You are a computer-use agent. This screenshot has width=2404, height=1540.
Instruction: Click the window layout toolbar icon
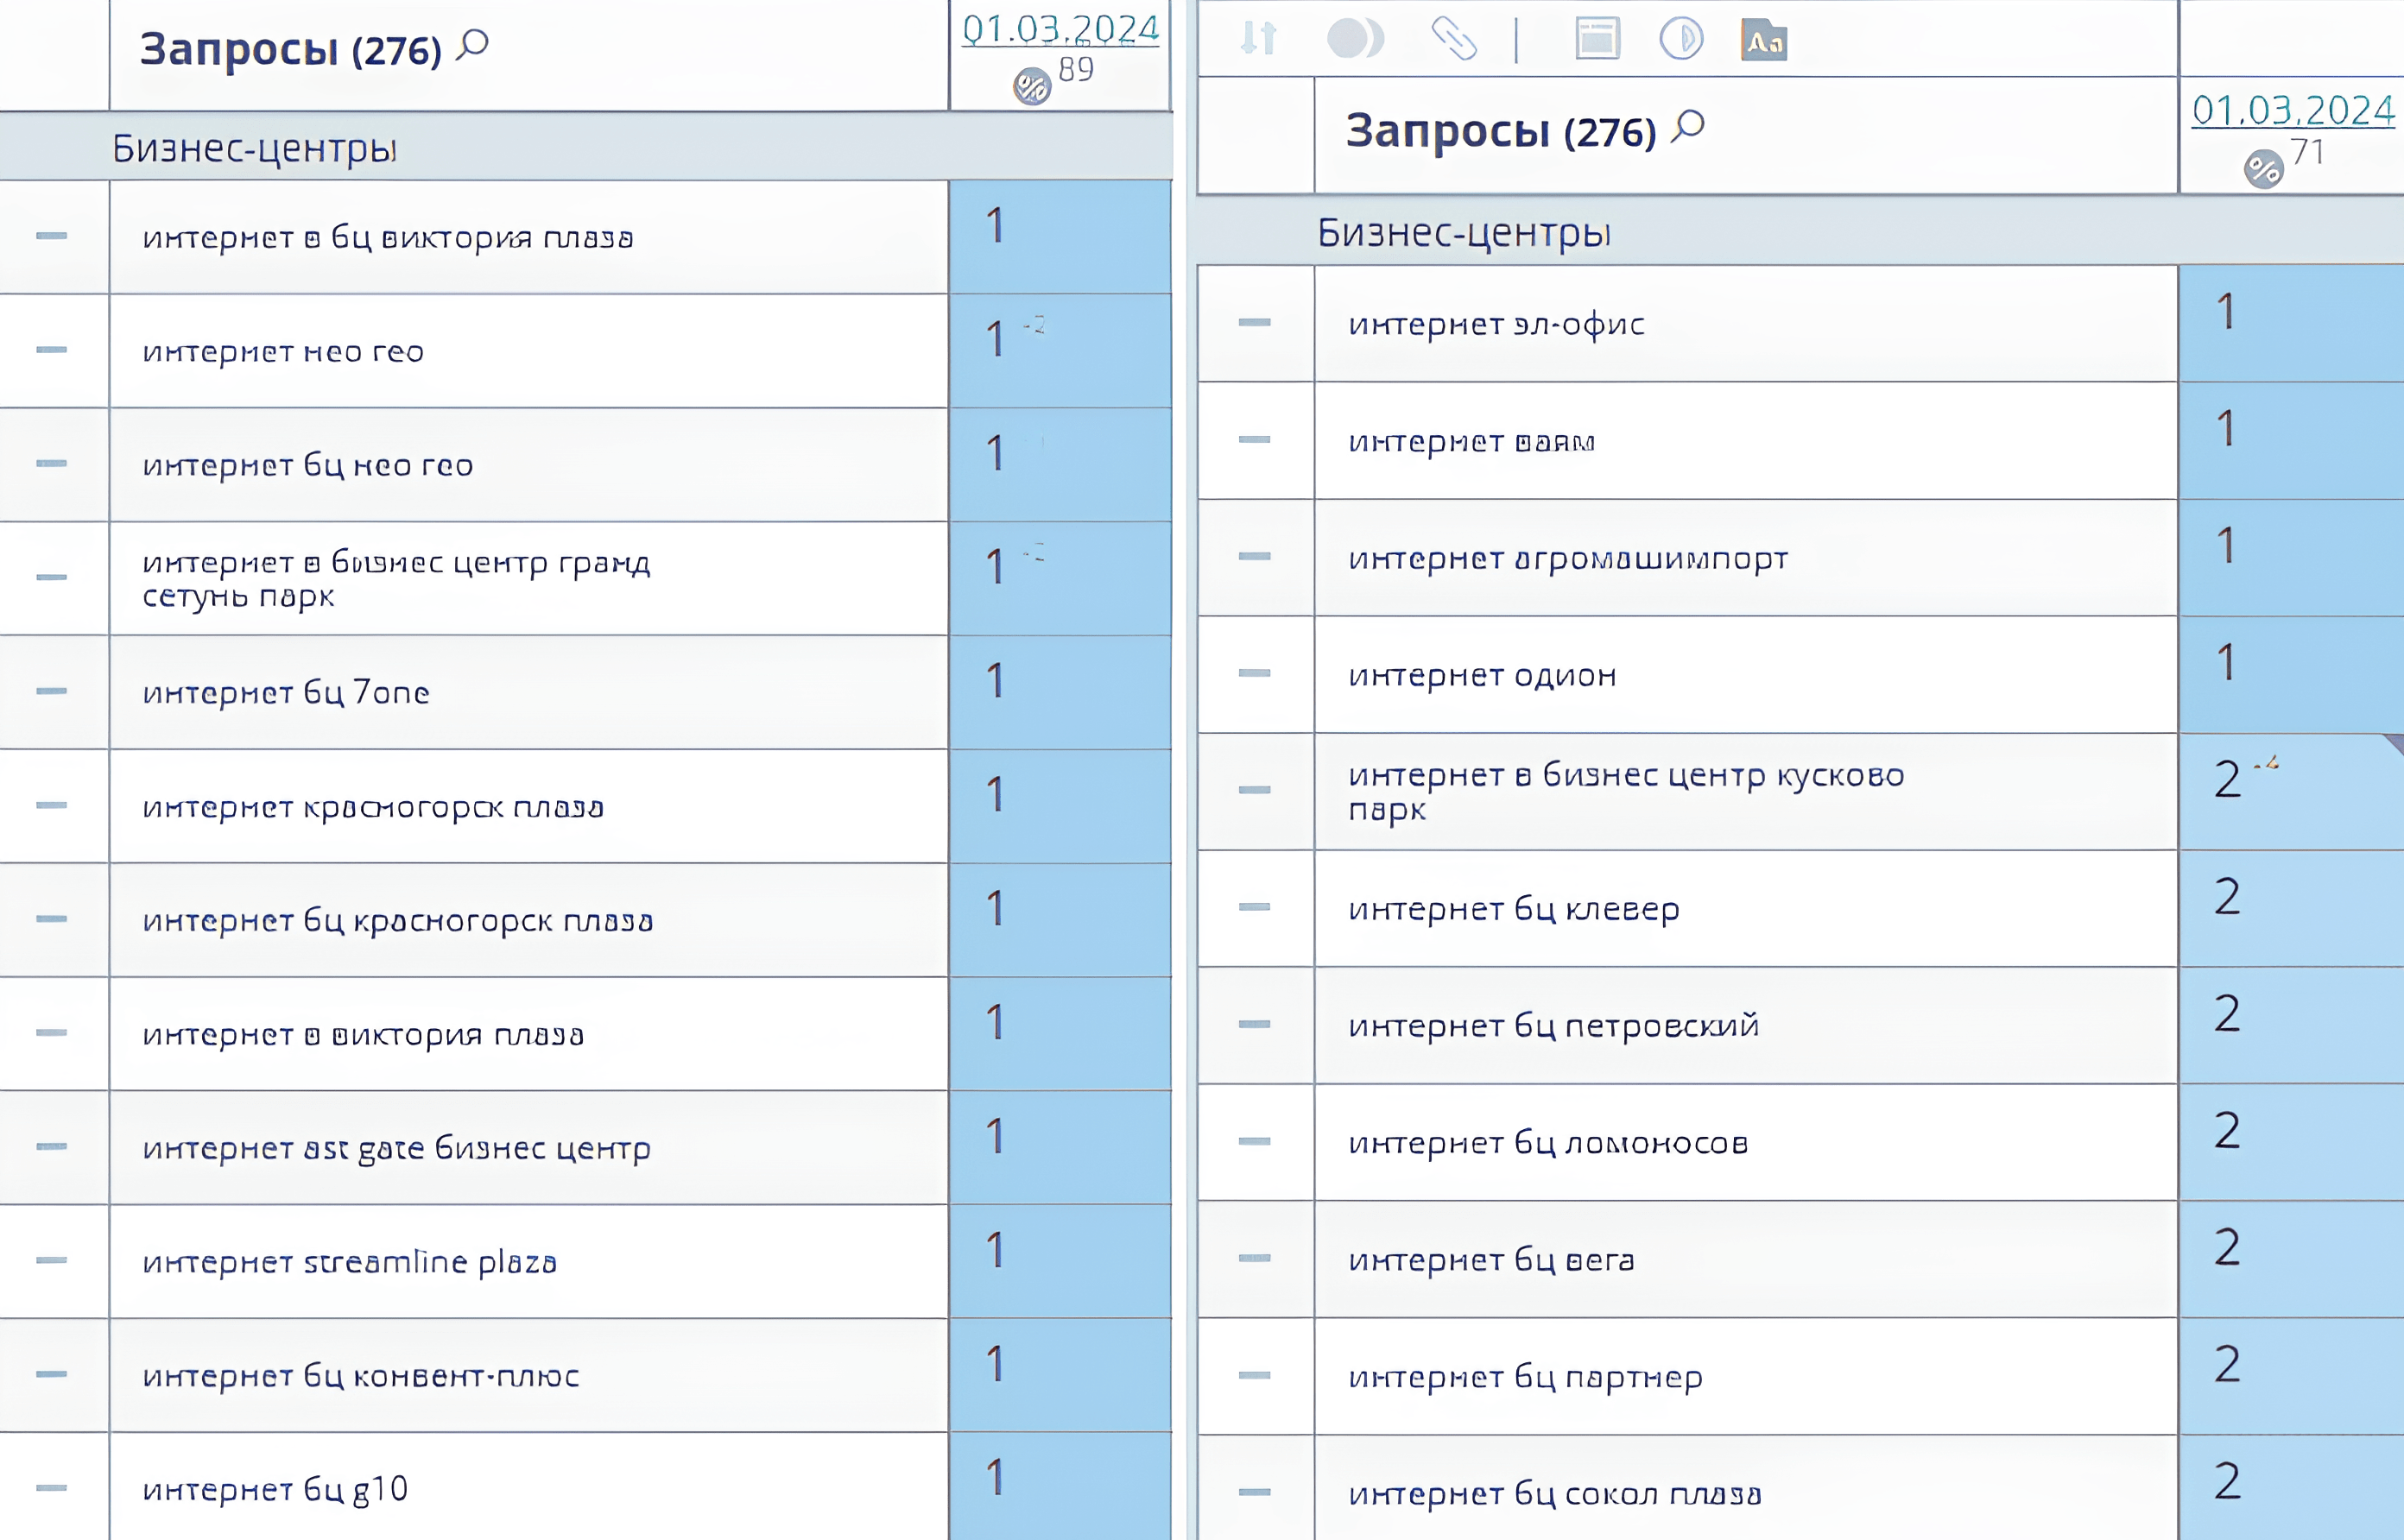pos(1597,39)
